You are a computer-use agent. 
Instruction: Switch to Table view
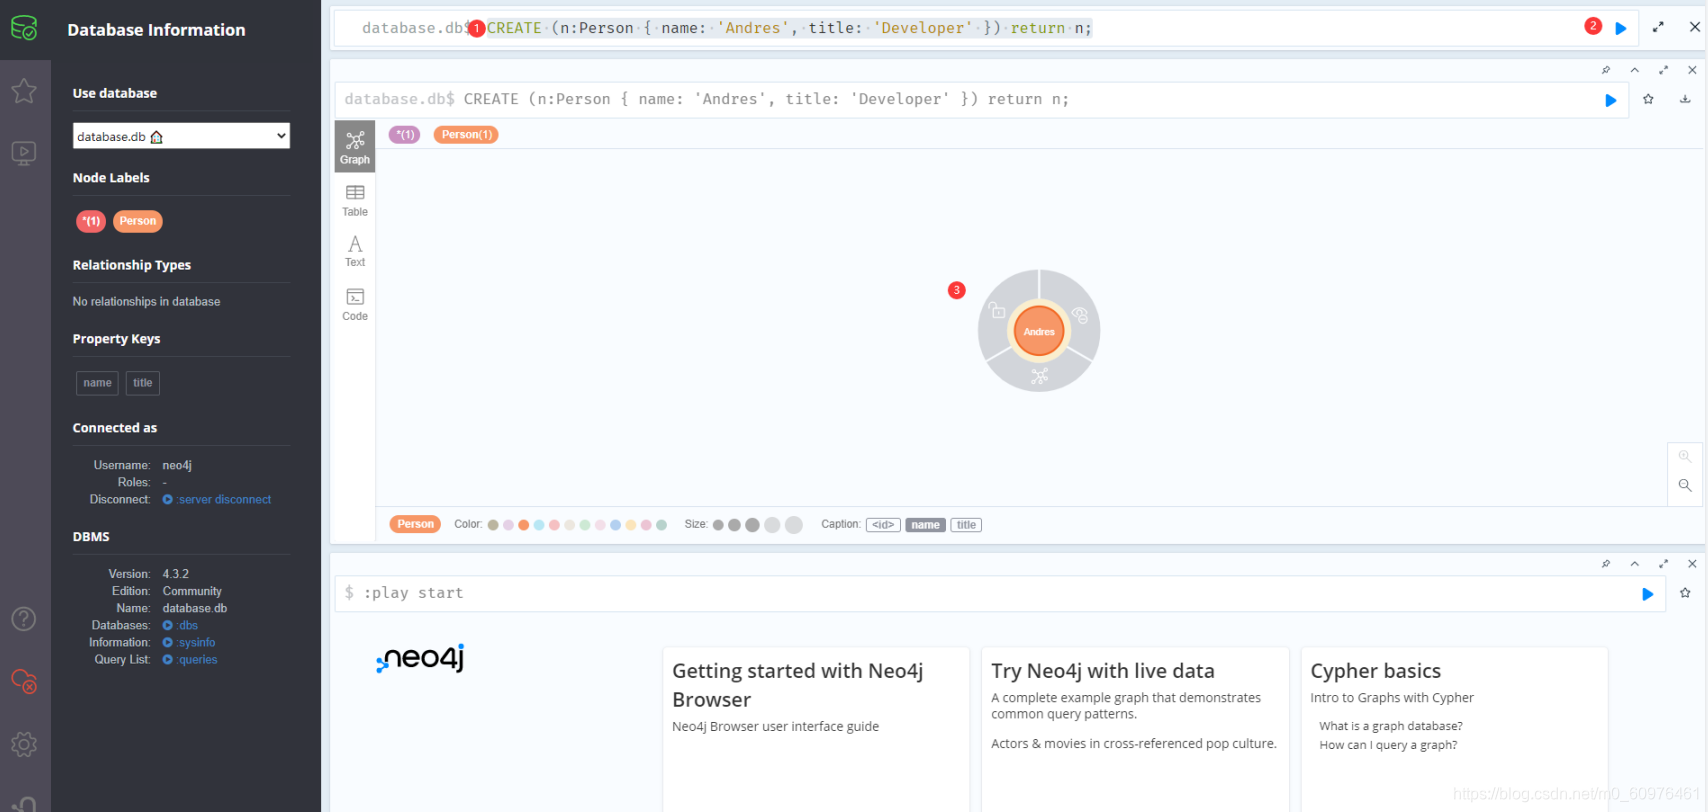(x=355, y=200)
